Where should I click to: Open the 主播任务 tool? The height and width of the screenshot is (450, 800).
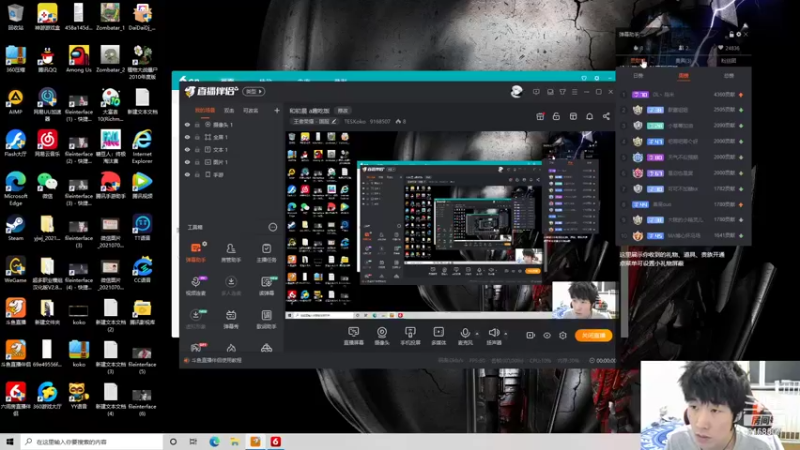(x=266, y=252)
